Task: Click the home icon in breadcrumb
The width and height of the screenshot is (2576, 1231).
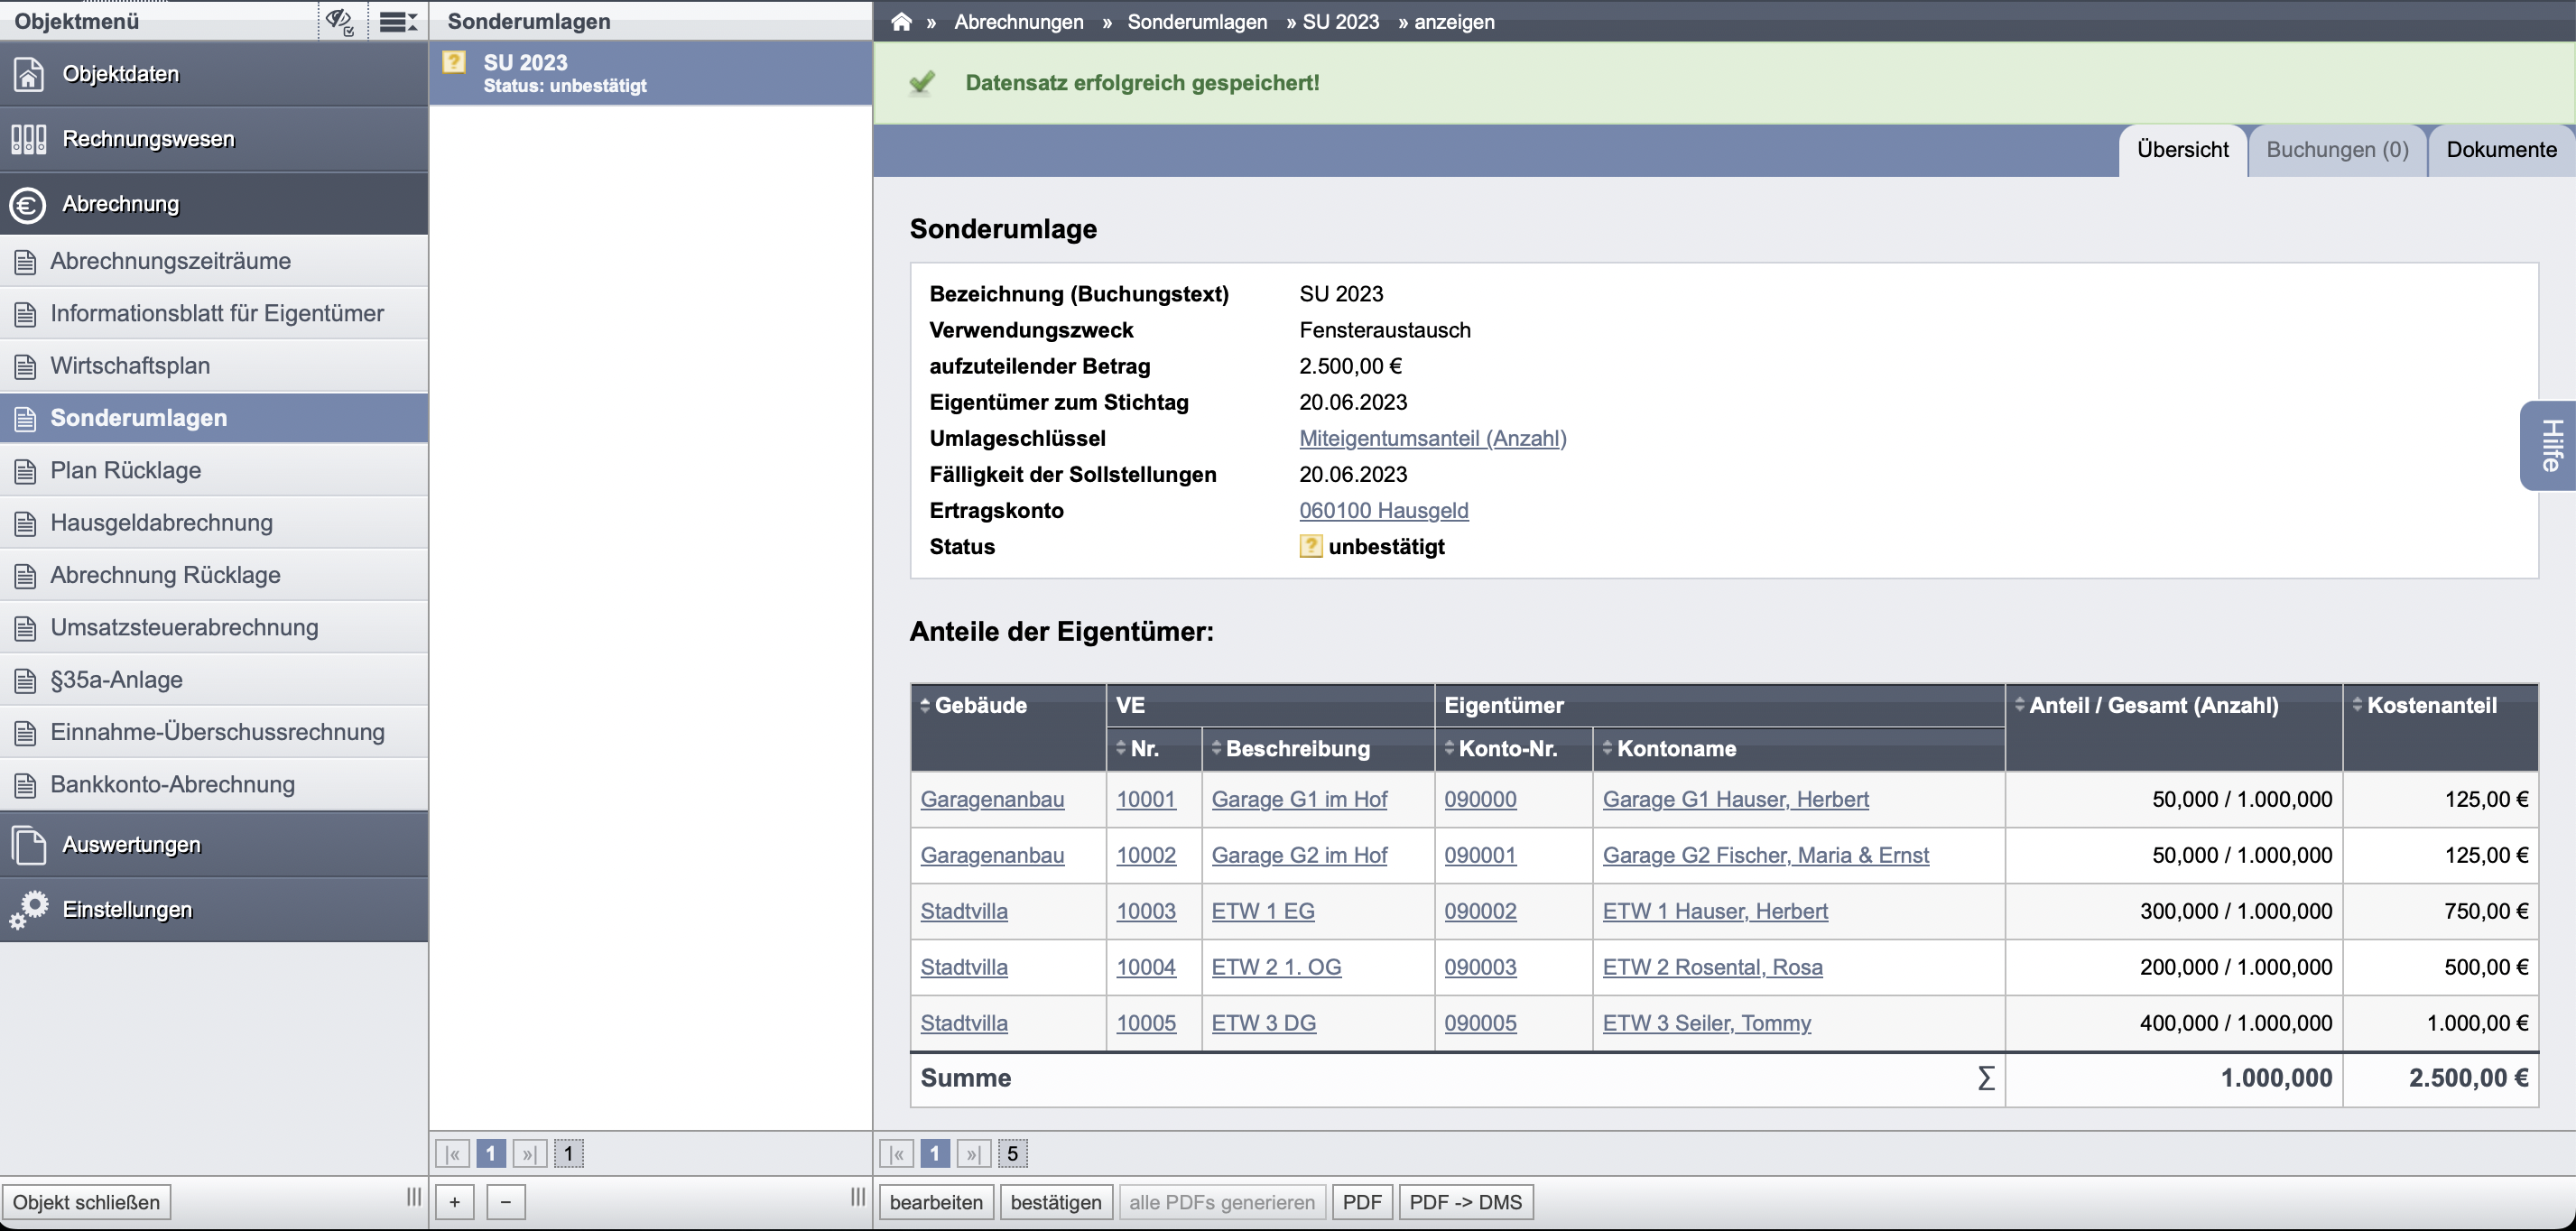Action: click(x=901, y=21)
